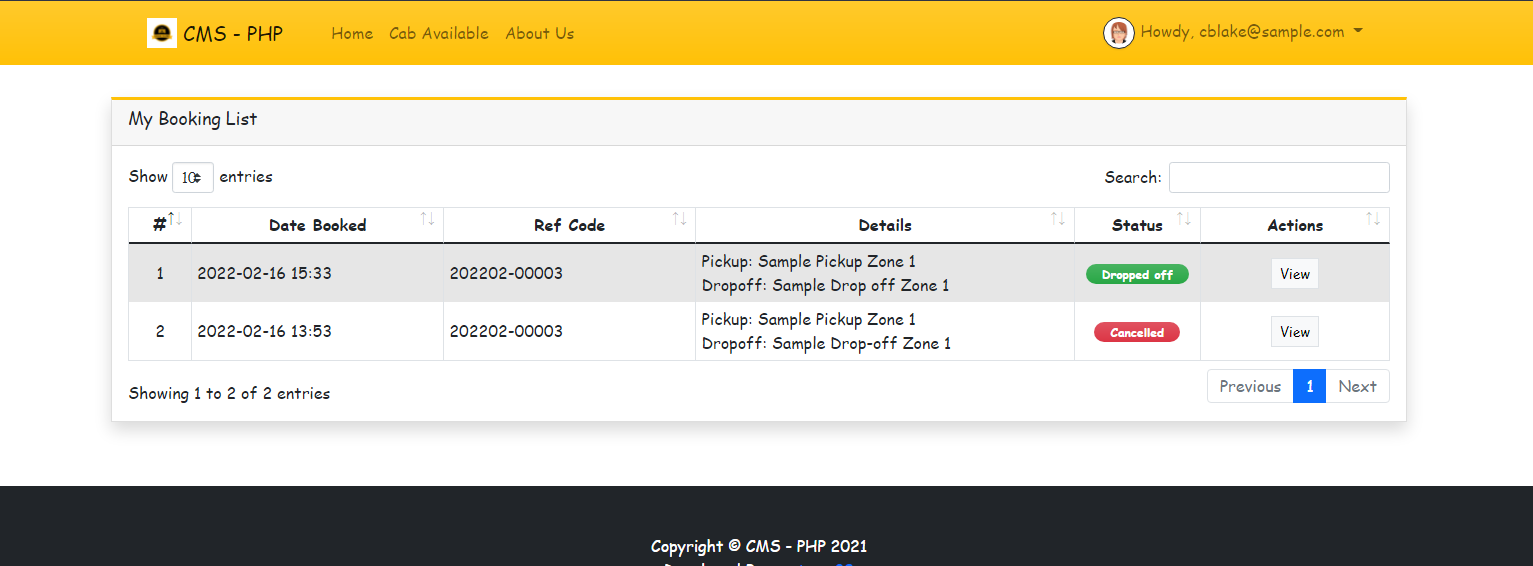Go to Next page

pos(1358,386)
